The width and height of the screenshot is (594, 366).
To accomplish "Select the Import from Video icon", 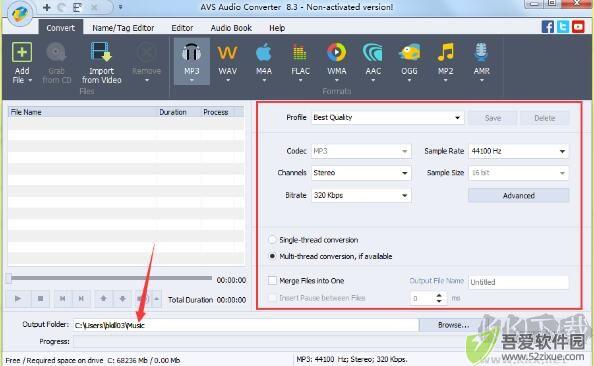I will coord(101,52).
